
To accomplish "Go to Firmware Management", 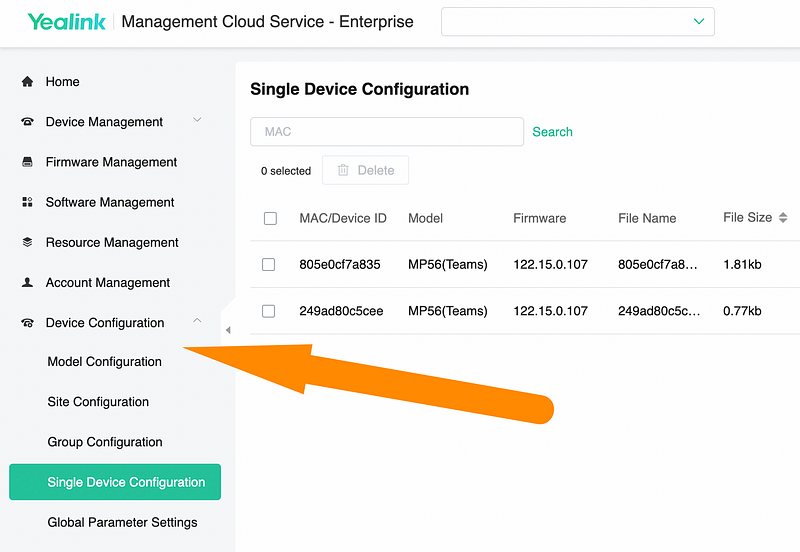I will [111, 162].
